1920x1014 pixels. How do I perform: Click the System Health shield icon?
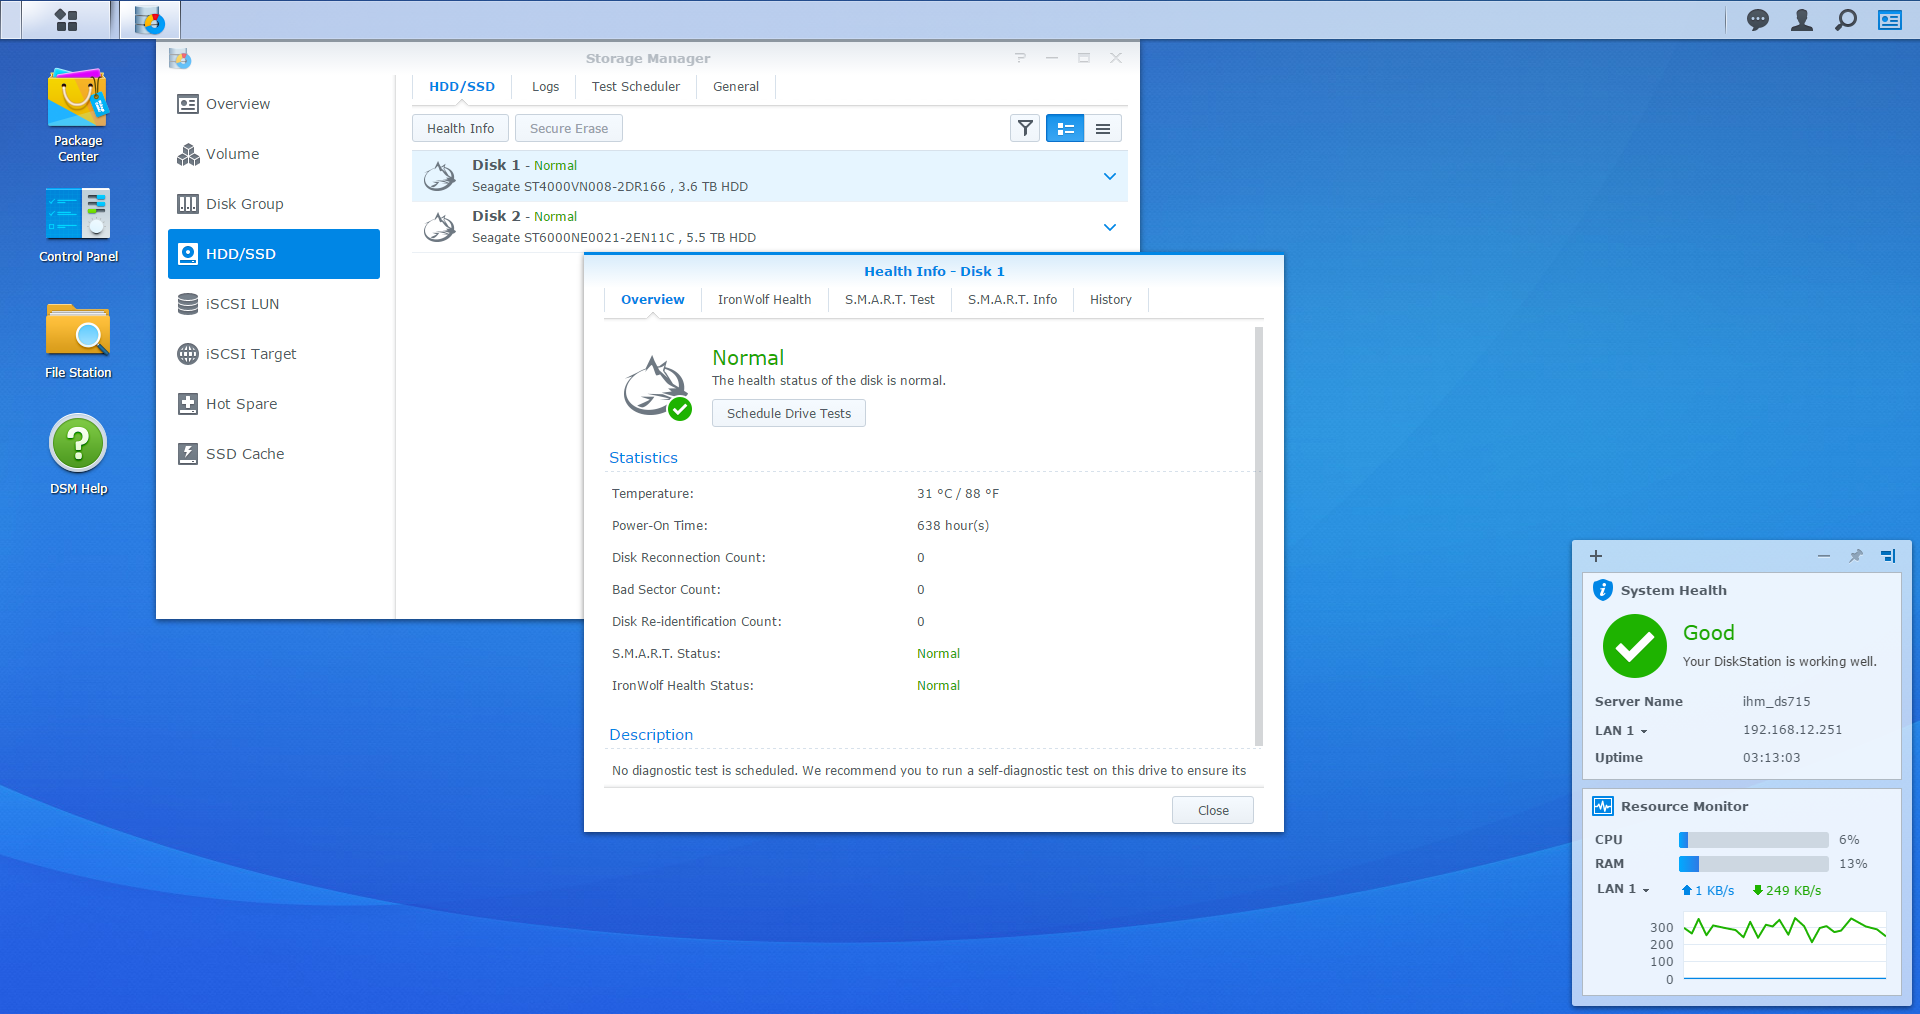(x=1603, y=590)
